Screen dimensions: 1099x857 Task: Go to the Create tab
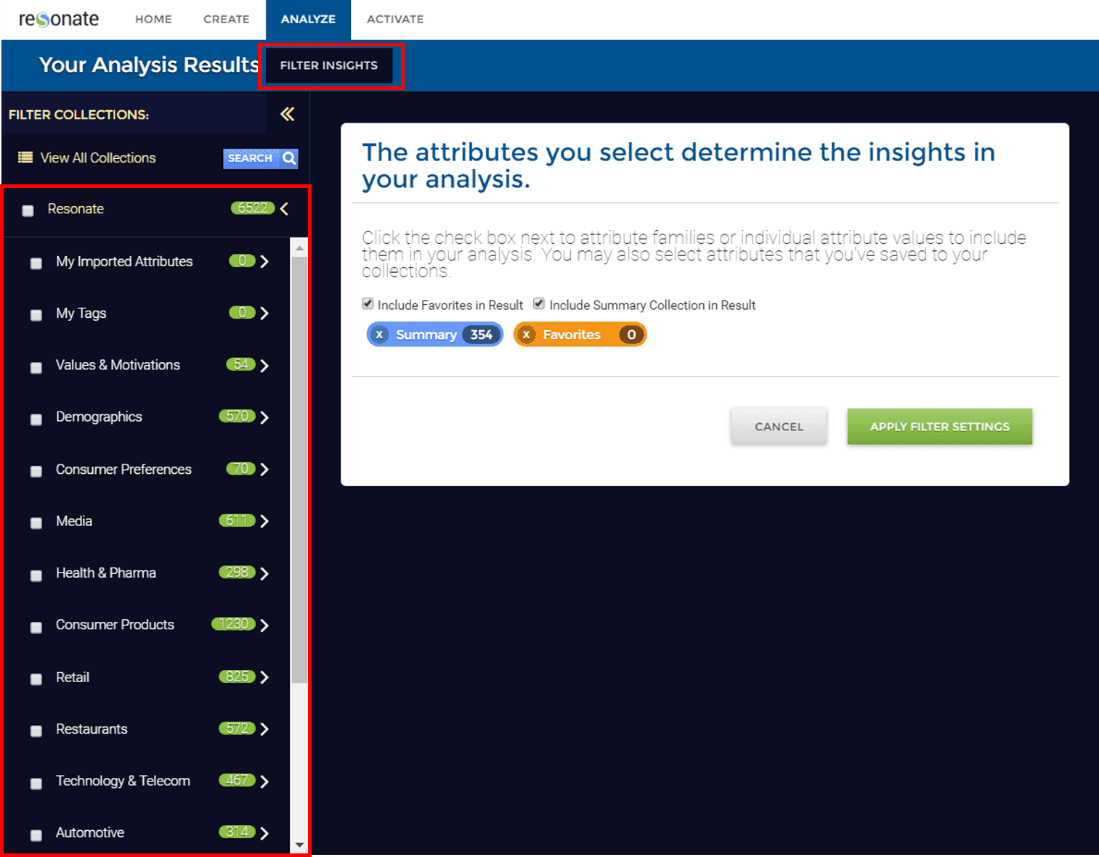(226, 19)
